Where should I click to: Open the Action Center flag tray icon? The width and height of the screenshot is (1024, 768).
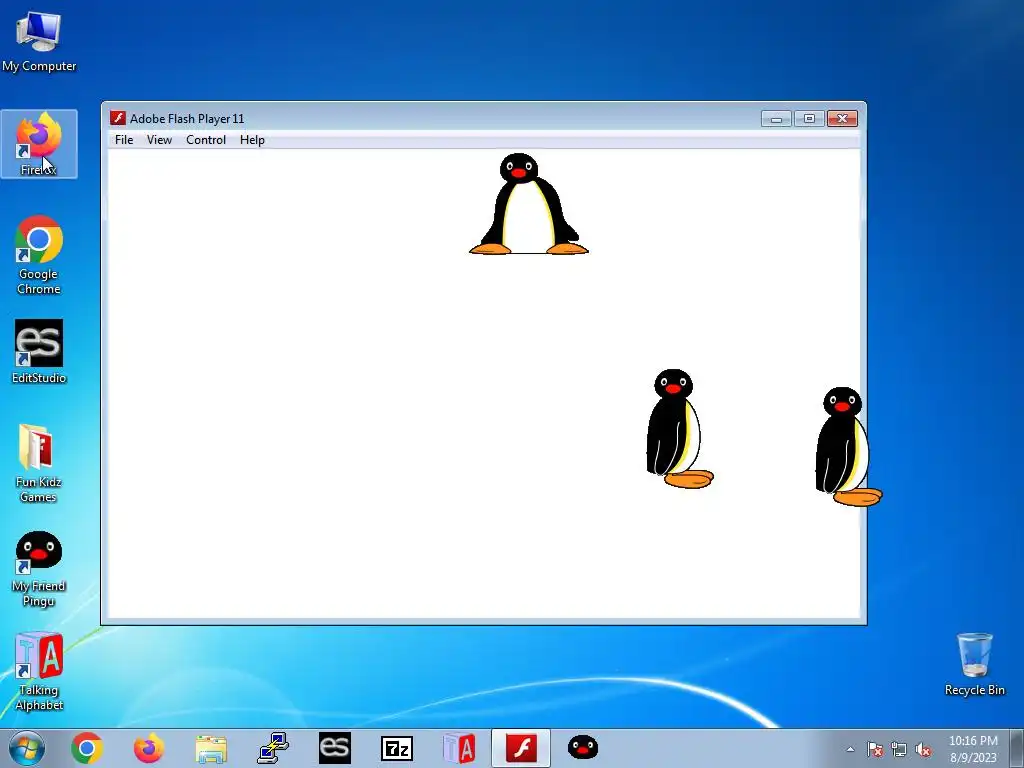[x=875, y=749]
